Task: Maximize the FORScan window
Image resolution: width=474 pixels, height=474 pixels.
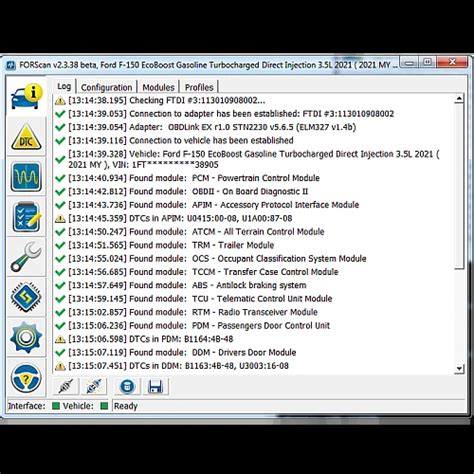Action: pyautogui.click(x=428, y=62)
